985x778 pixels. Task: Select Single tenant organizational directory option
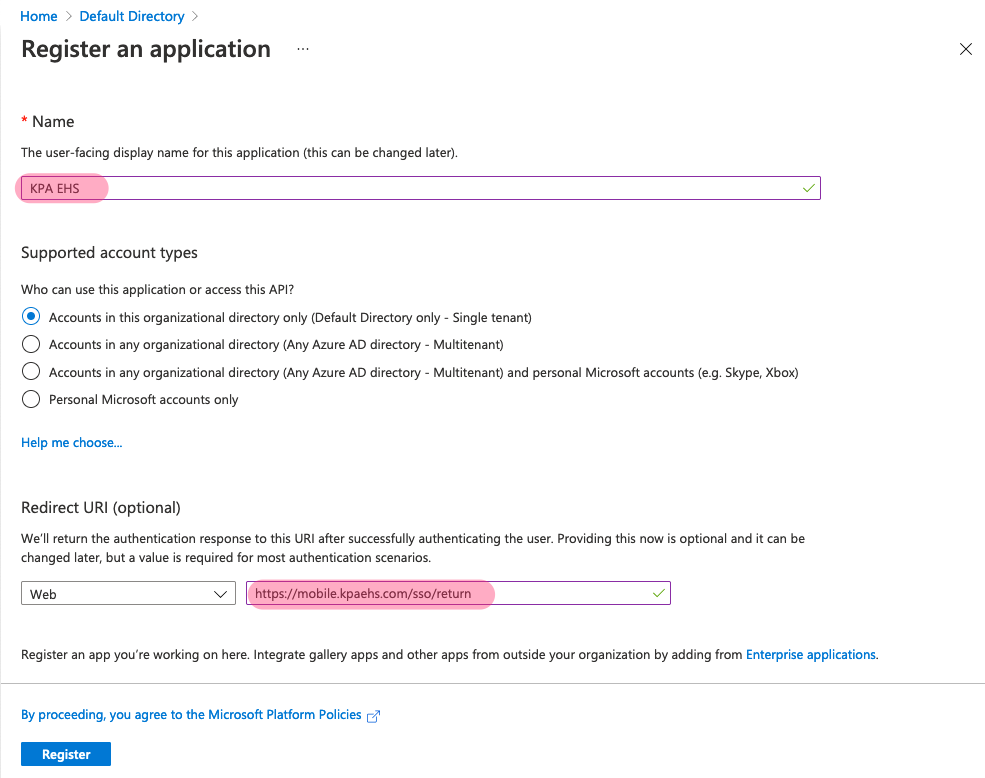tap(31, 317)
